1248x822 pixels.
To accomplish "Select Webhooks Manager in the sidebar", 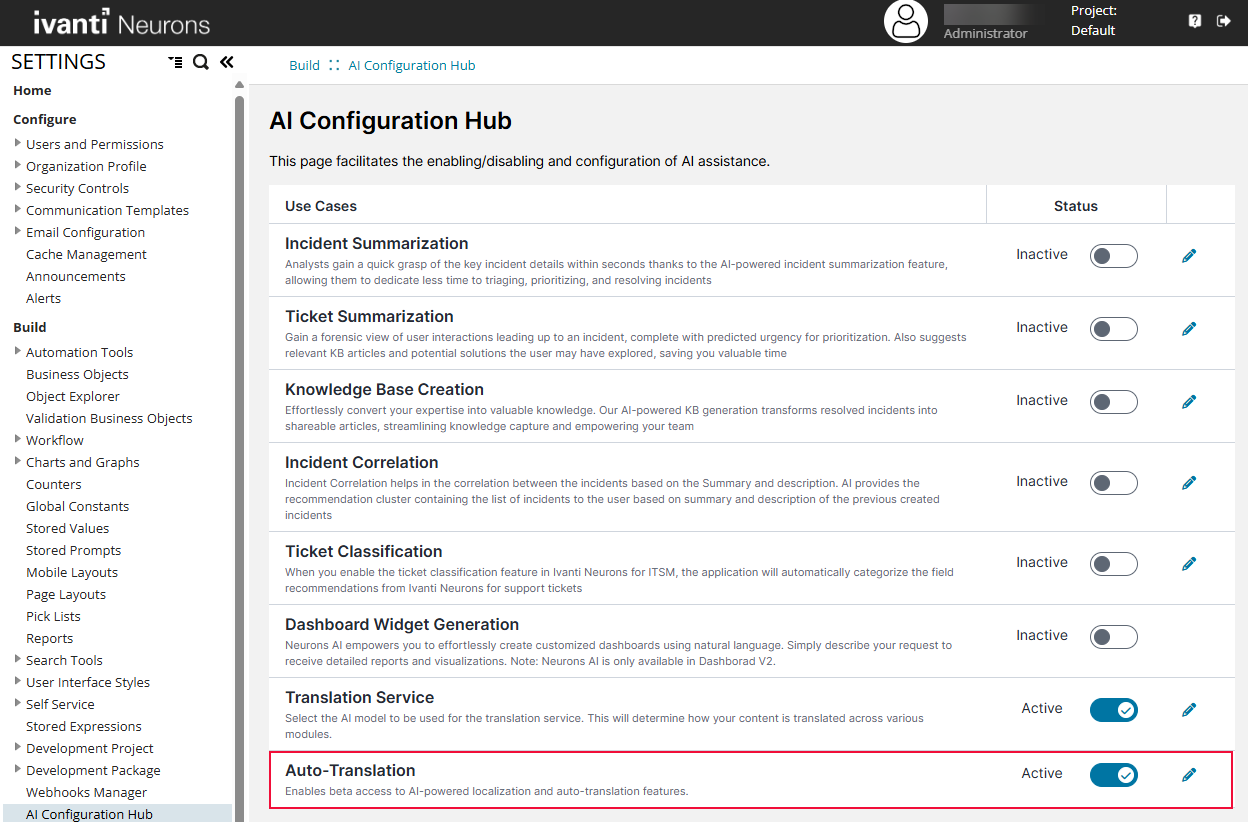I will click(86, 792).
